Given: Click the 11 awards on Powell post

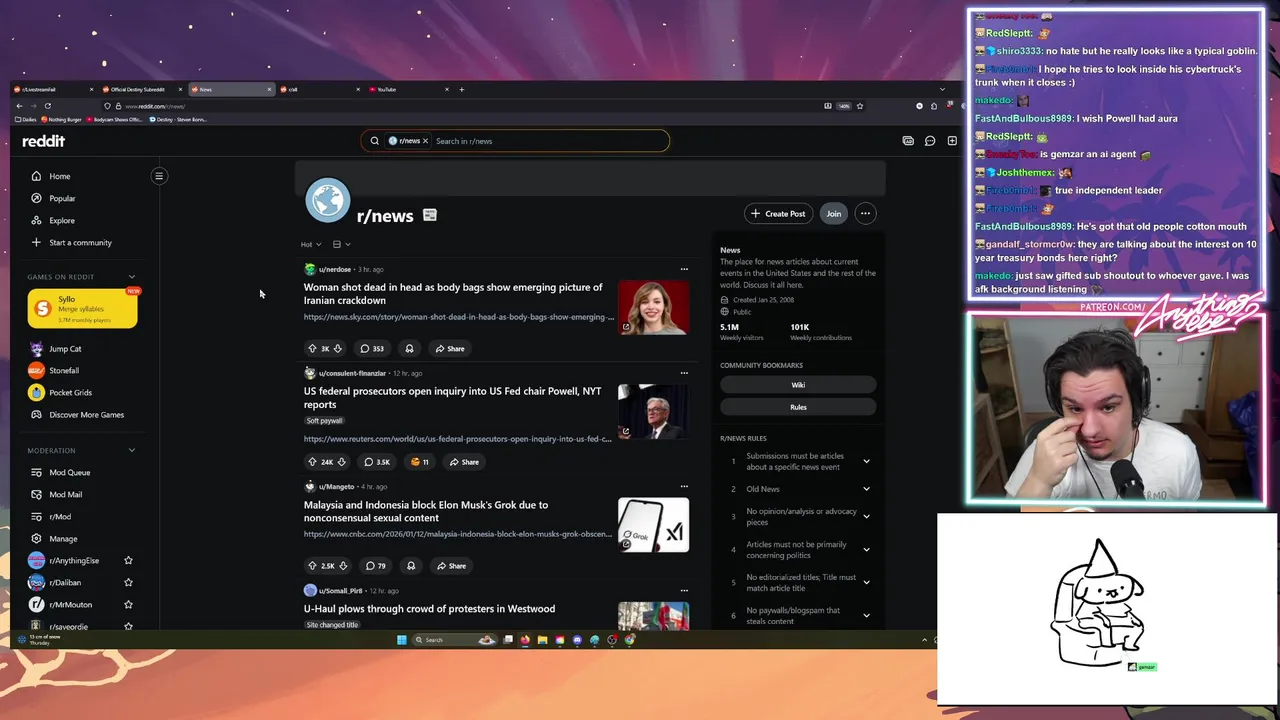Looking at the screenshot, I should [x=420, y=462].
